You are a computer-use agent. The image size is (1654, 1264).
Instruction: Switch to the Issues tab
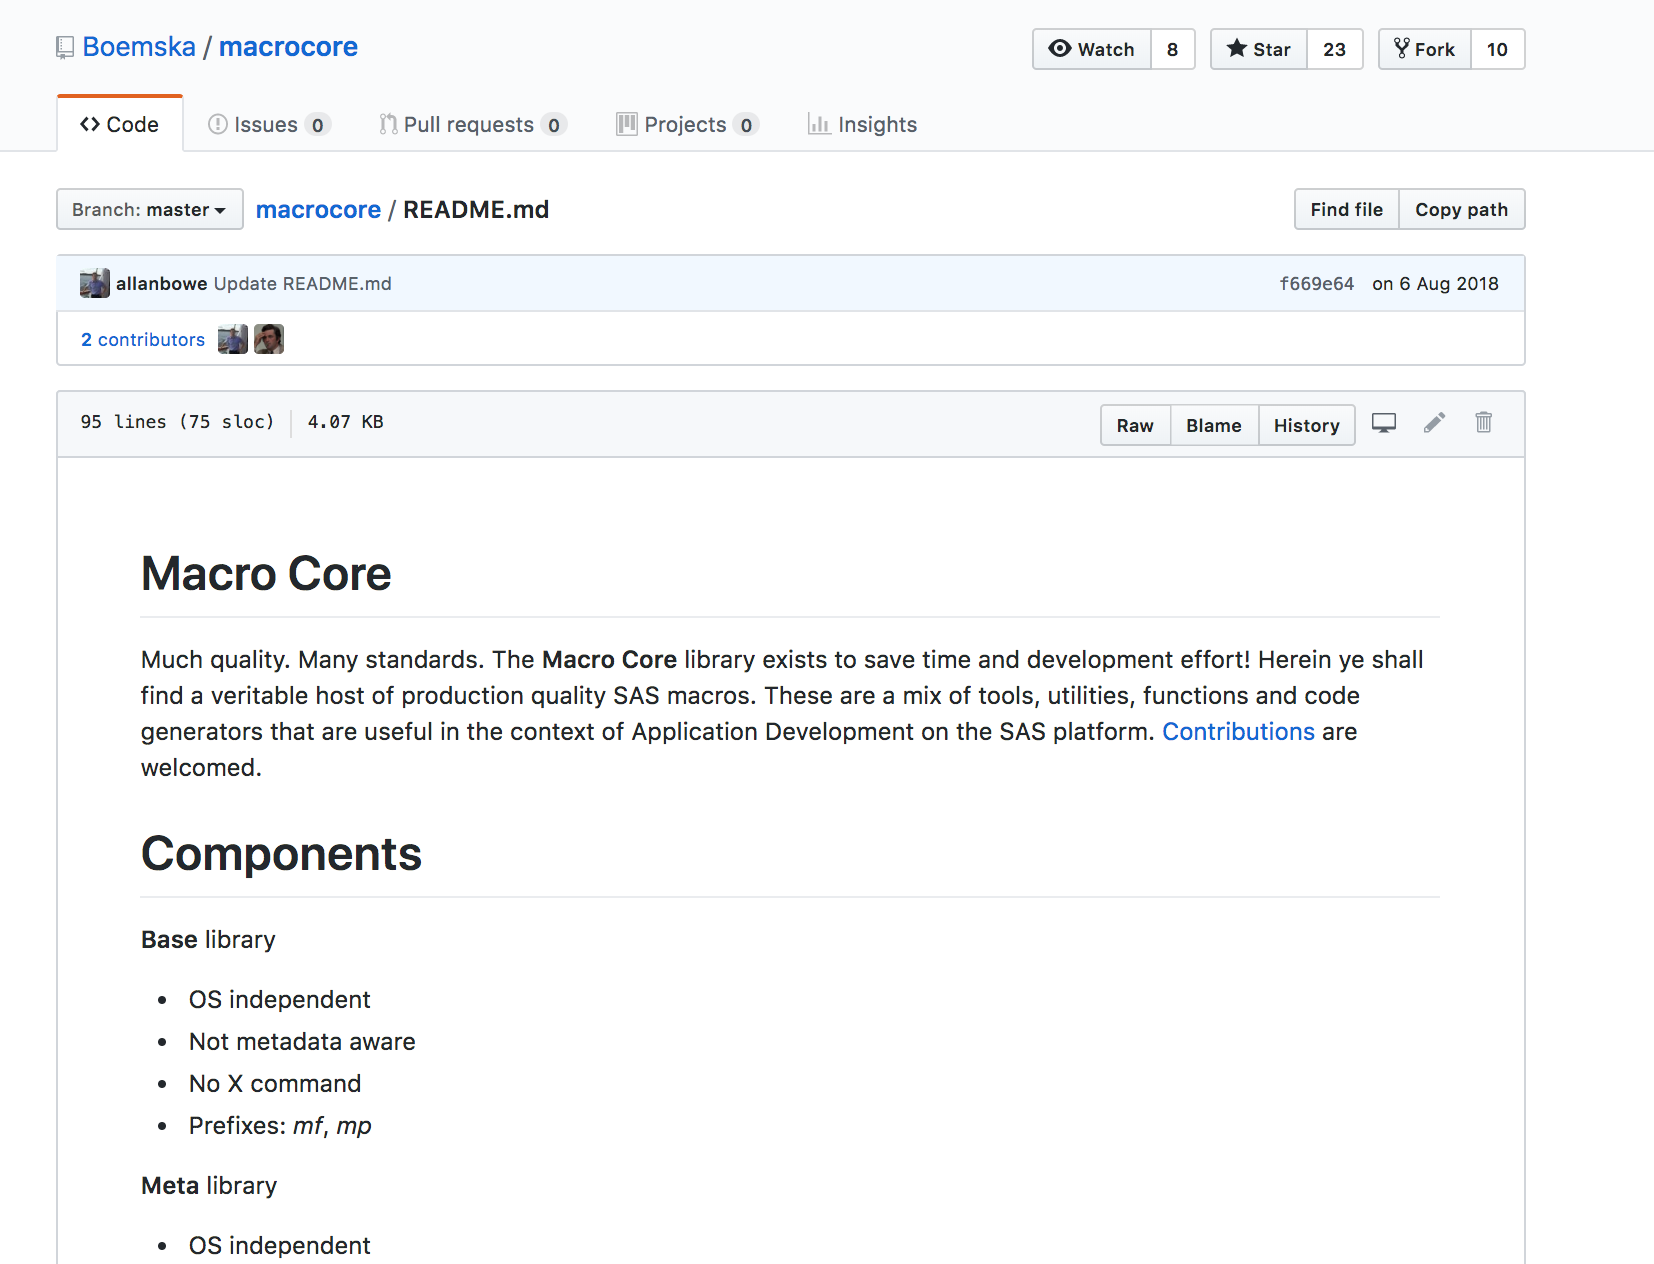coord(268,124)
